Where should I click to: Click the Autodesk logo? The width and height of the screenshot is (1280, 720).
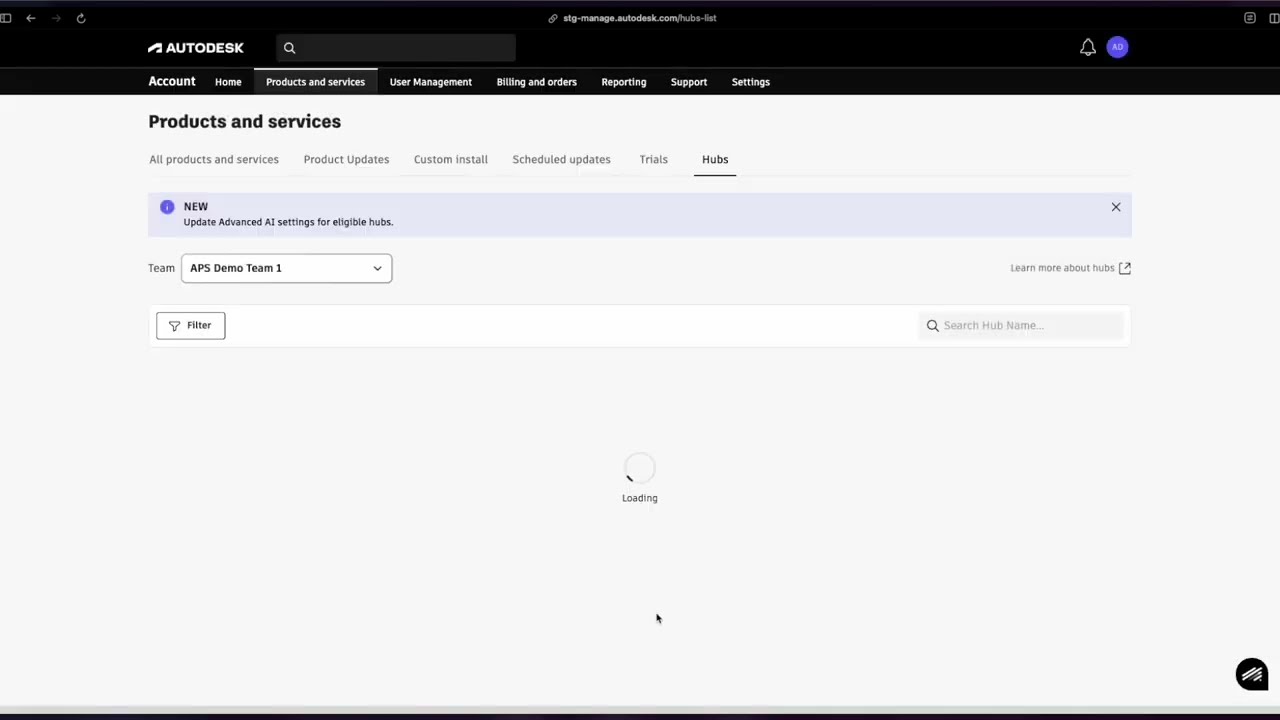(x=195, y=48)
